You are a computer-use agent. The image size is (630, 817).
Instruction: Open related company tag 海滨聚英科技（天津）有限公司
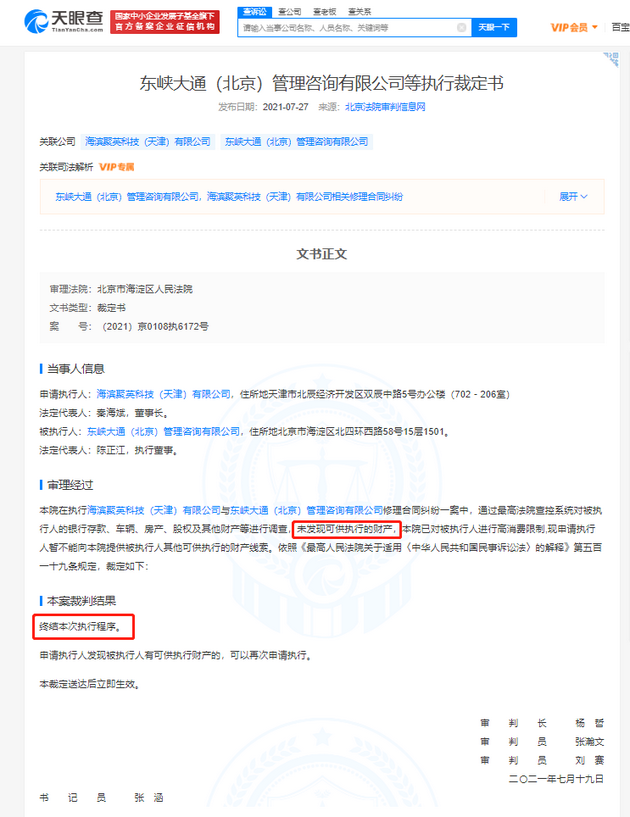[148, 142]
